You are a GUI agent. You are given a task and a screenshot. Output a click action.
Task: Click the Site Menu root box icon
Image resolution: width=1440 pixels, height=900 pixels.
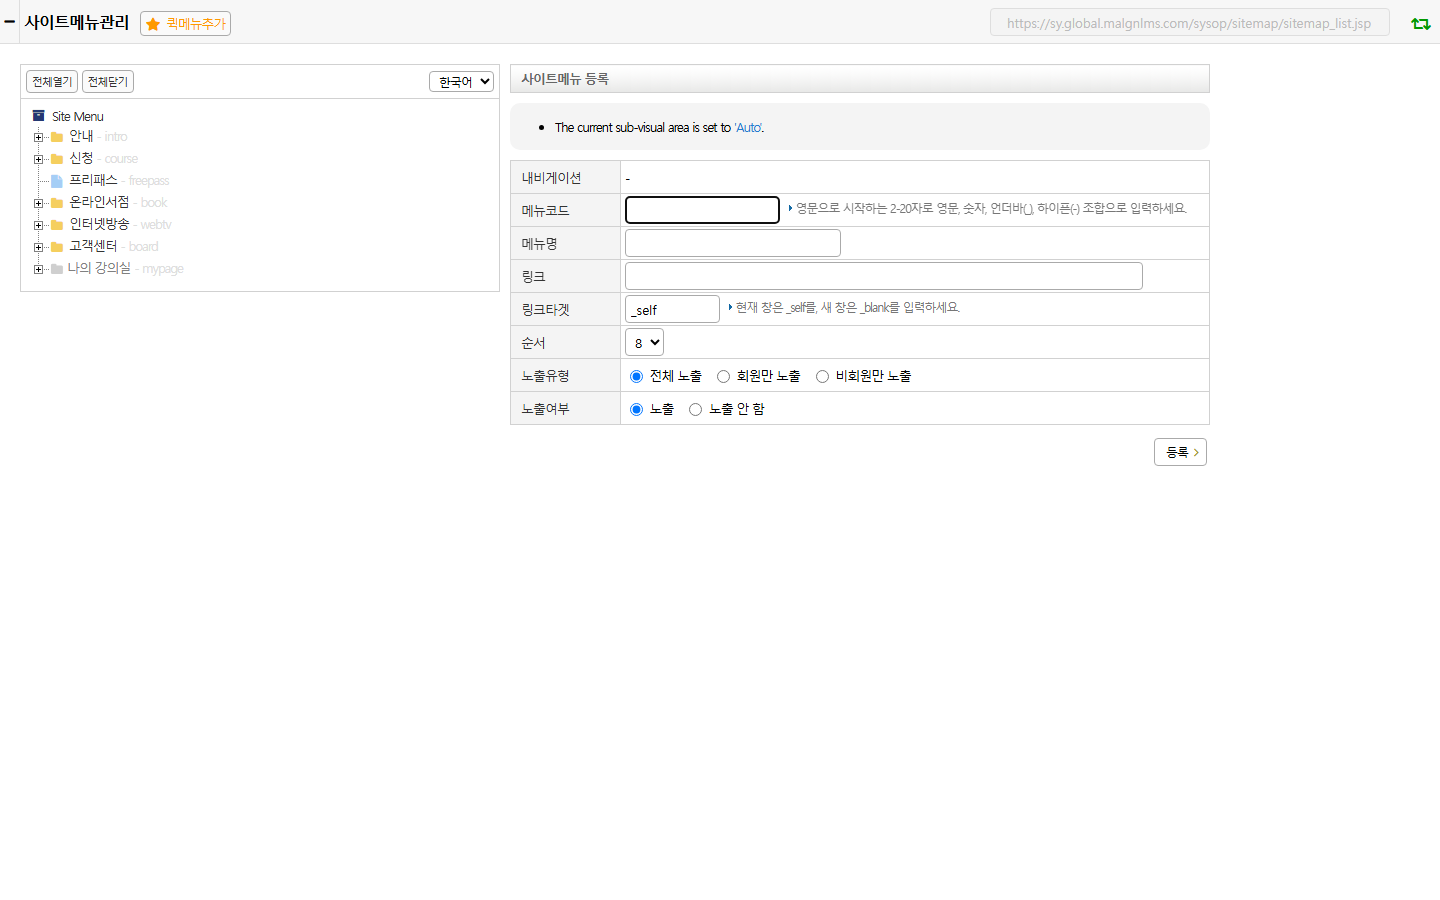click(39, 116)
